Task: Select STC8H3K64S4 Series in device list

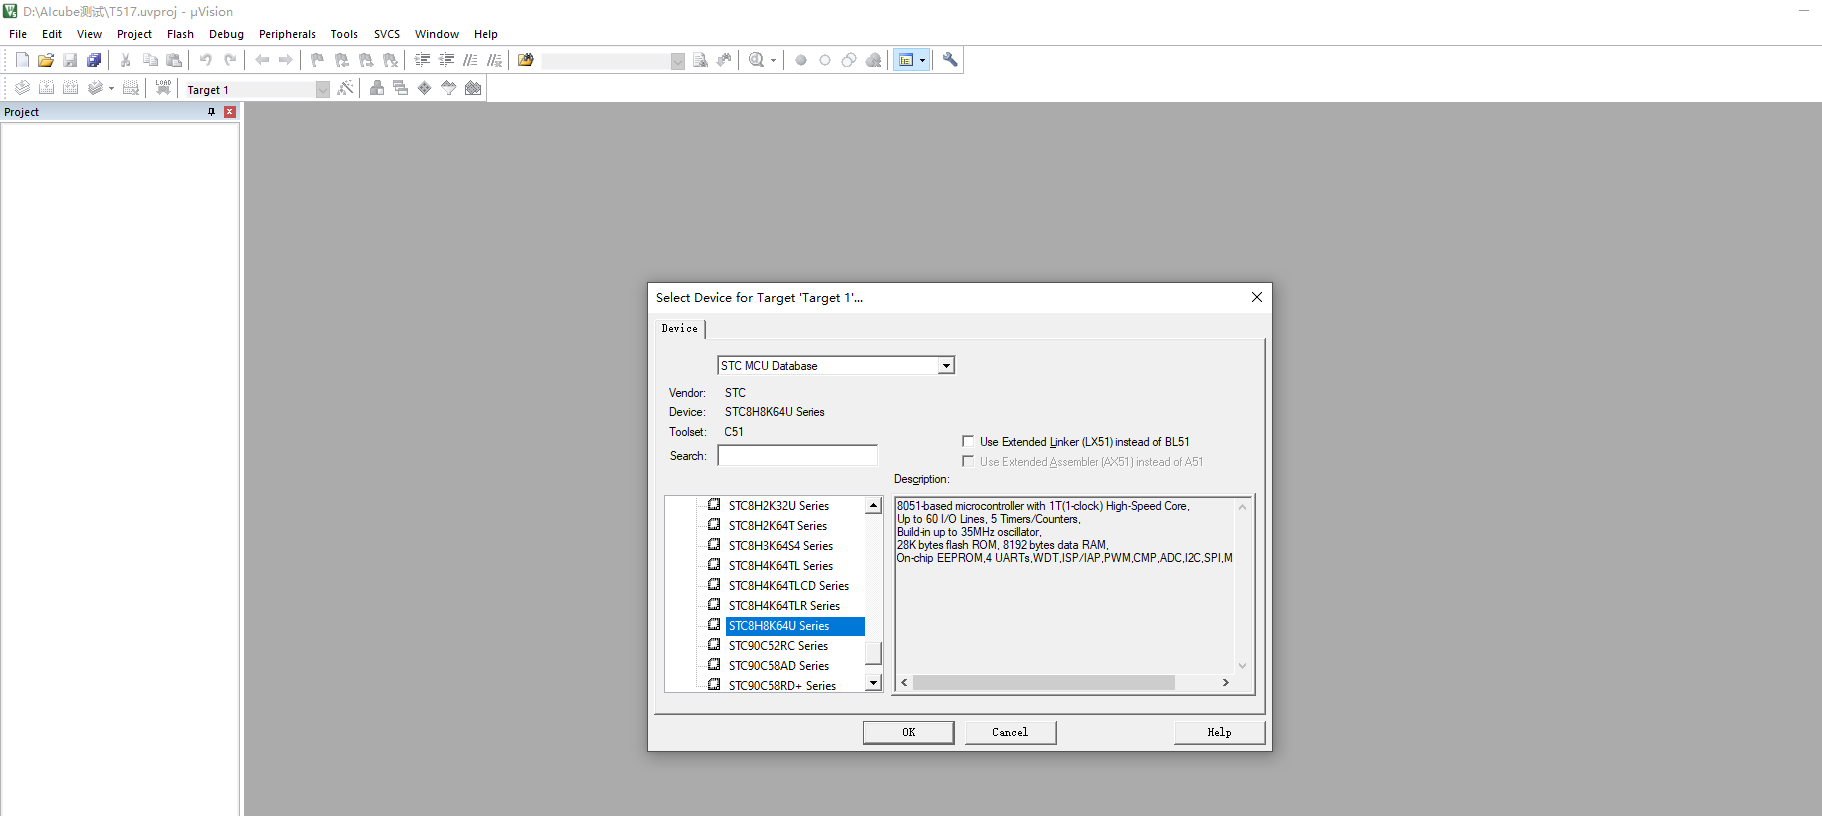Action: (781, 546)
